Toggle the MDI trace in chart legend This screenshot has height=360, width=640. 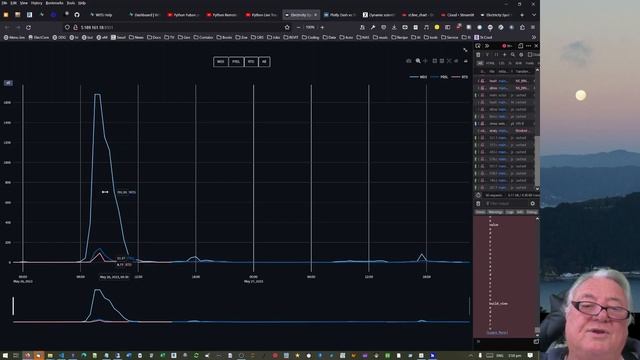pyautogui.click(x=419, y=77)
